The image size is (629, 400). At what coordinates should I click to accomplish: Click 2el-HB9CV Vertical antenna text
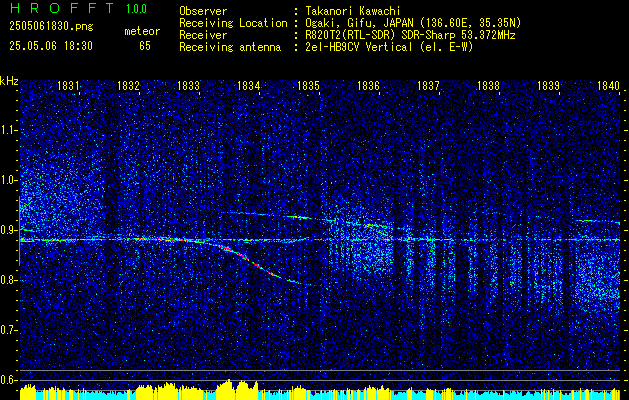(390, 47)
